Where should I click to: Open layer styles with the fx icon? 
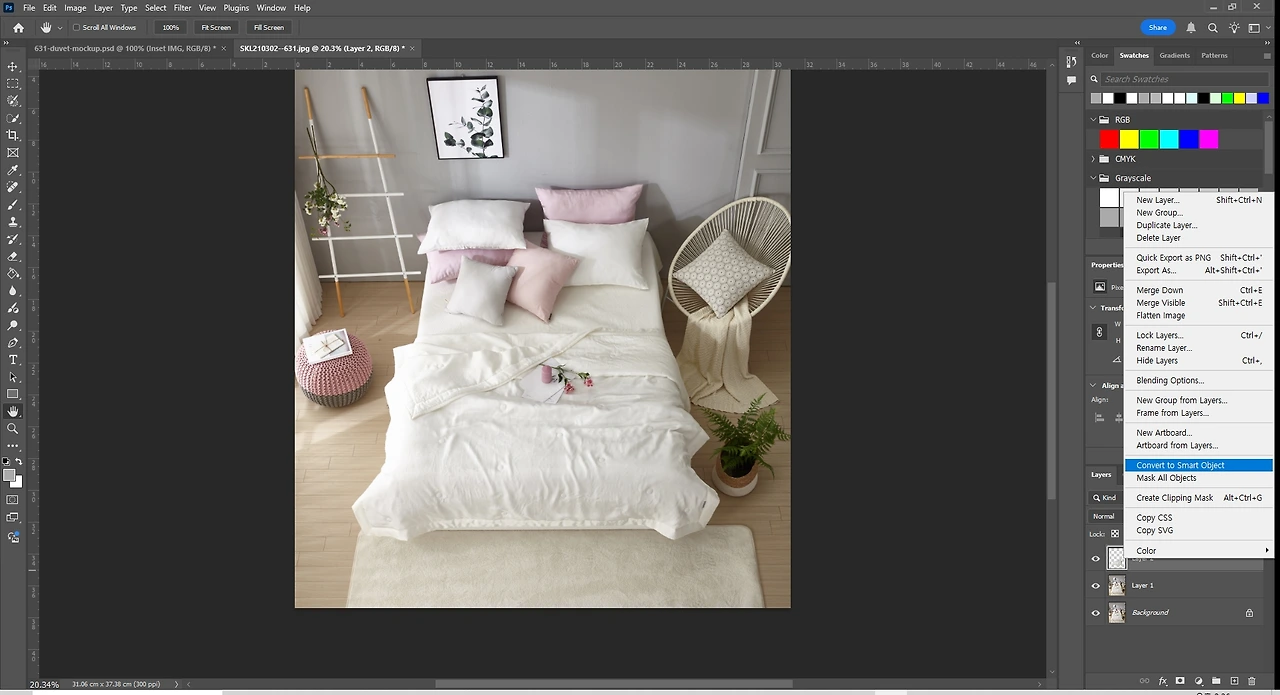pos(1162,681)
